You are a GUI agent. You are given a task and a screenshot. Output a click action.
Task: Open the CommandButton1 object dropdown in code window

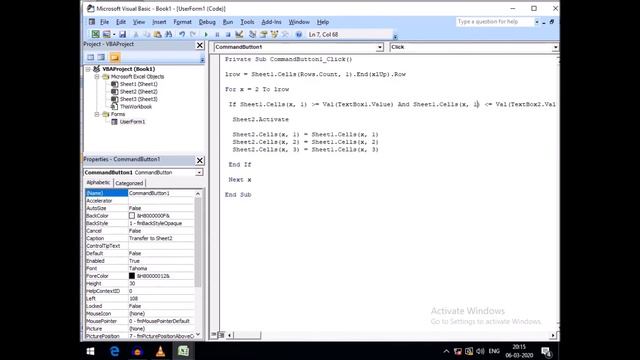coord(380,47)
